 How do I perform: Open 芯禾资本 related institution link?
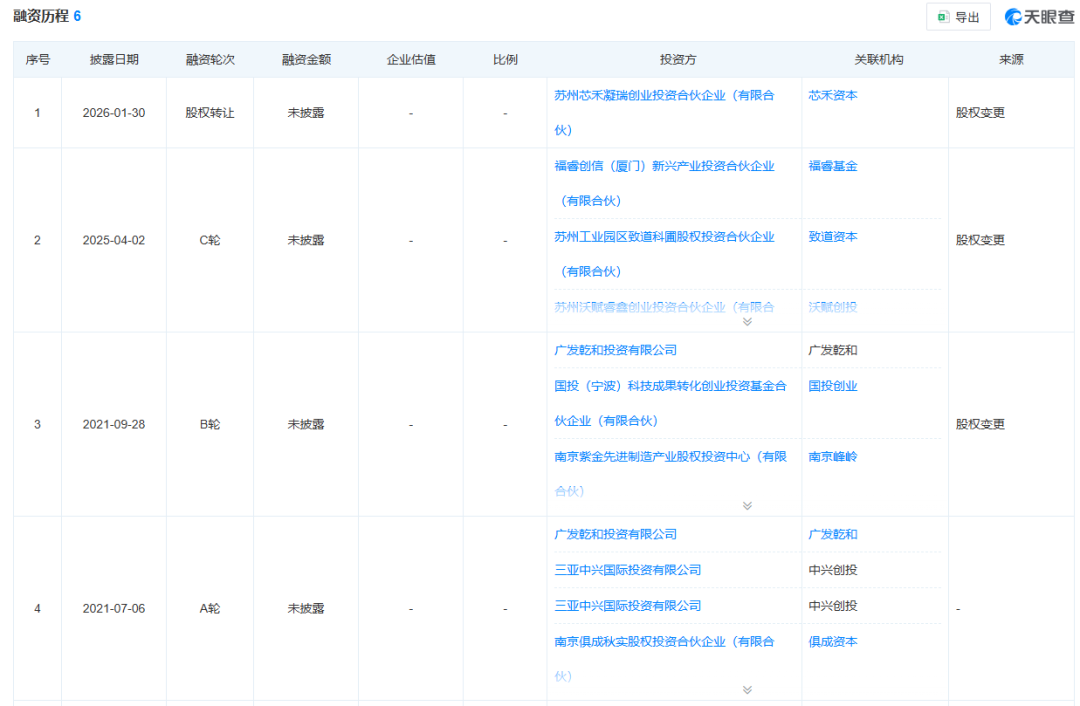click(833, 95)
